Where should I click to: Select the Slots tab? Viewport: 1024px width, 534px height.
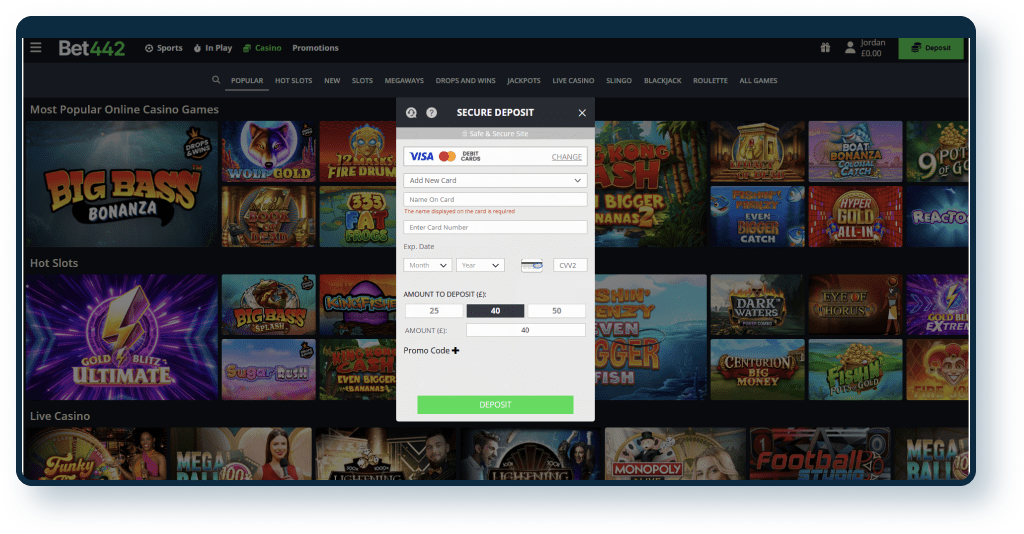[362, 80]
